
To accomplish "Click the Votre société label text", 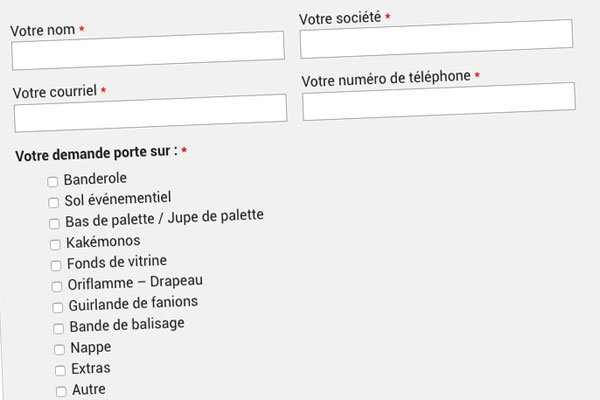I will (x=339, y=18).
